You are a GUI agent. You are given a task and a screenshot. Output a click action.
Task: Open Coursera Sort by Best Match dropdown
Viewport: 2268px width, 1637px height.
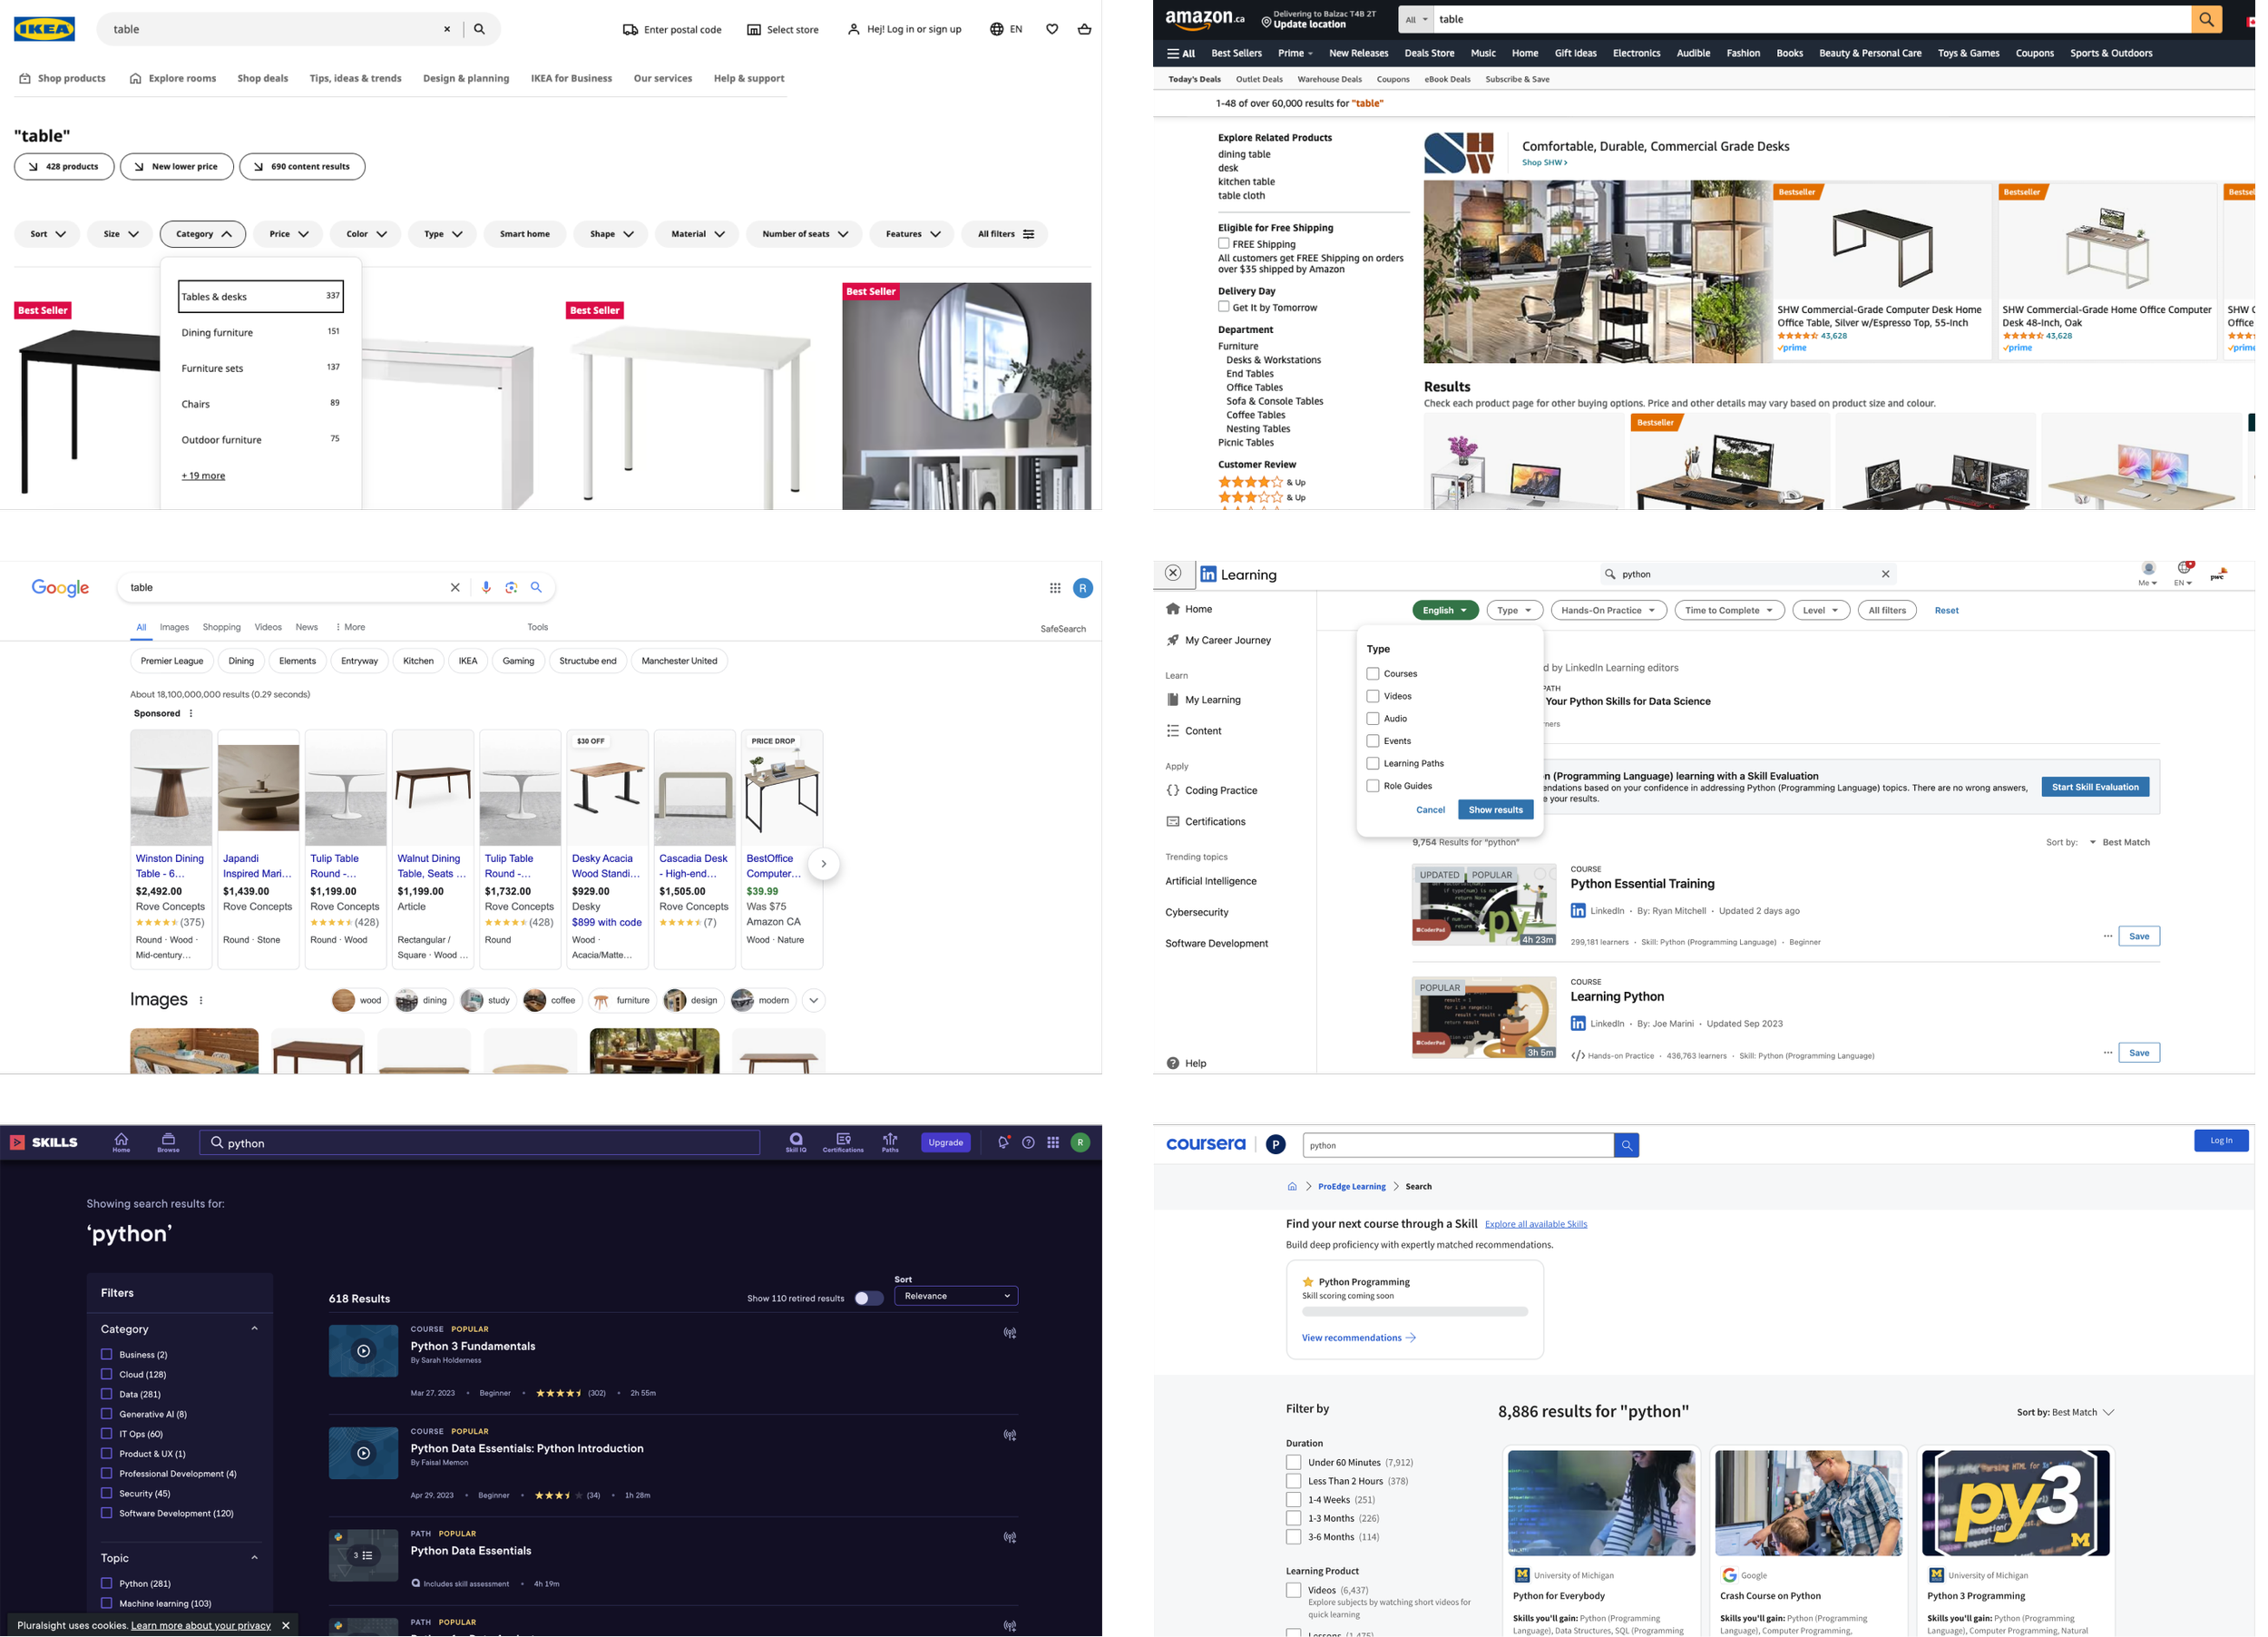2065,1412
